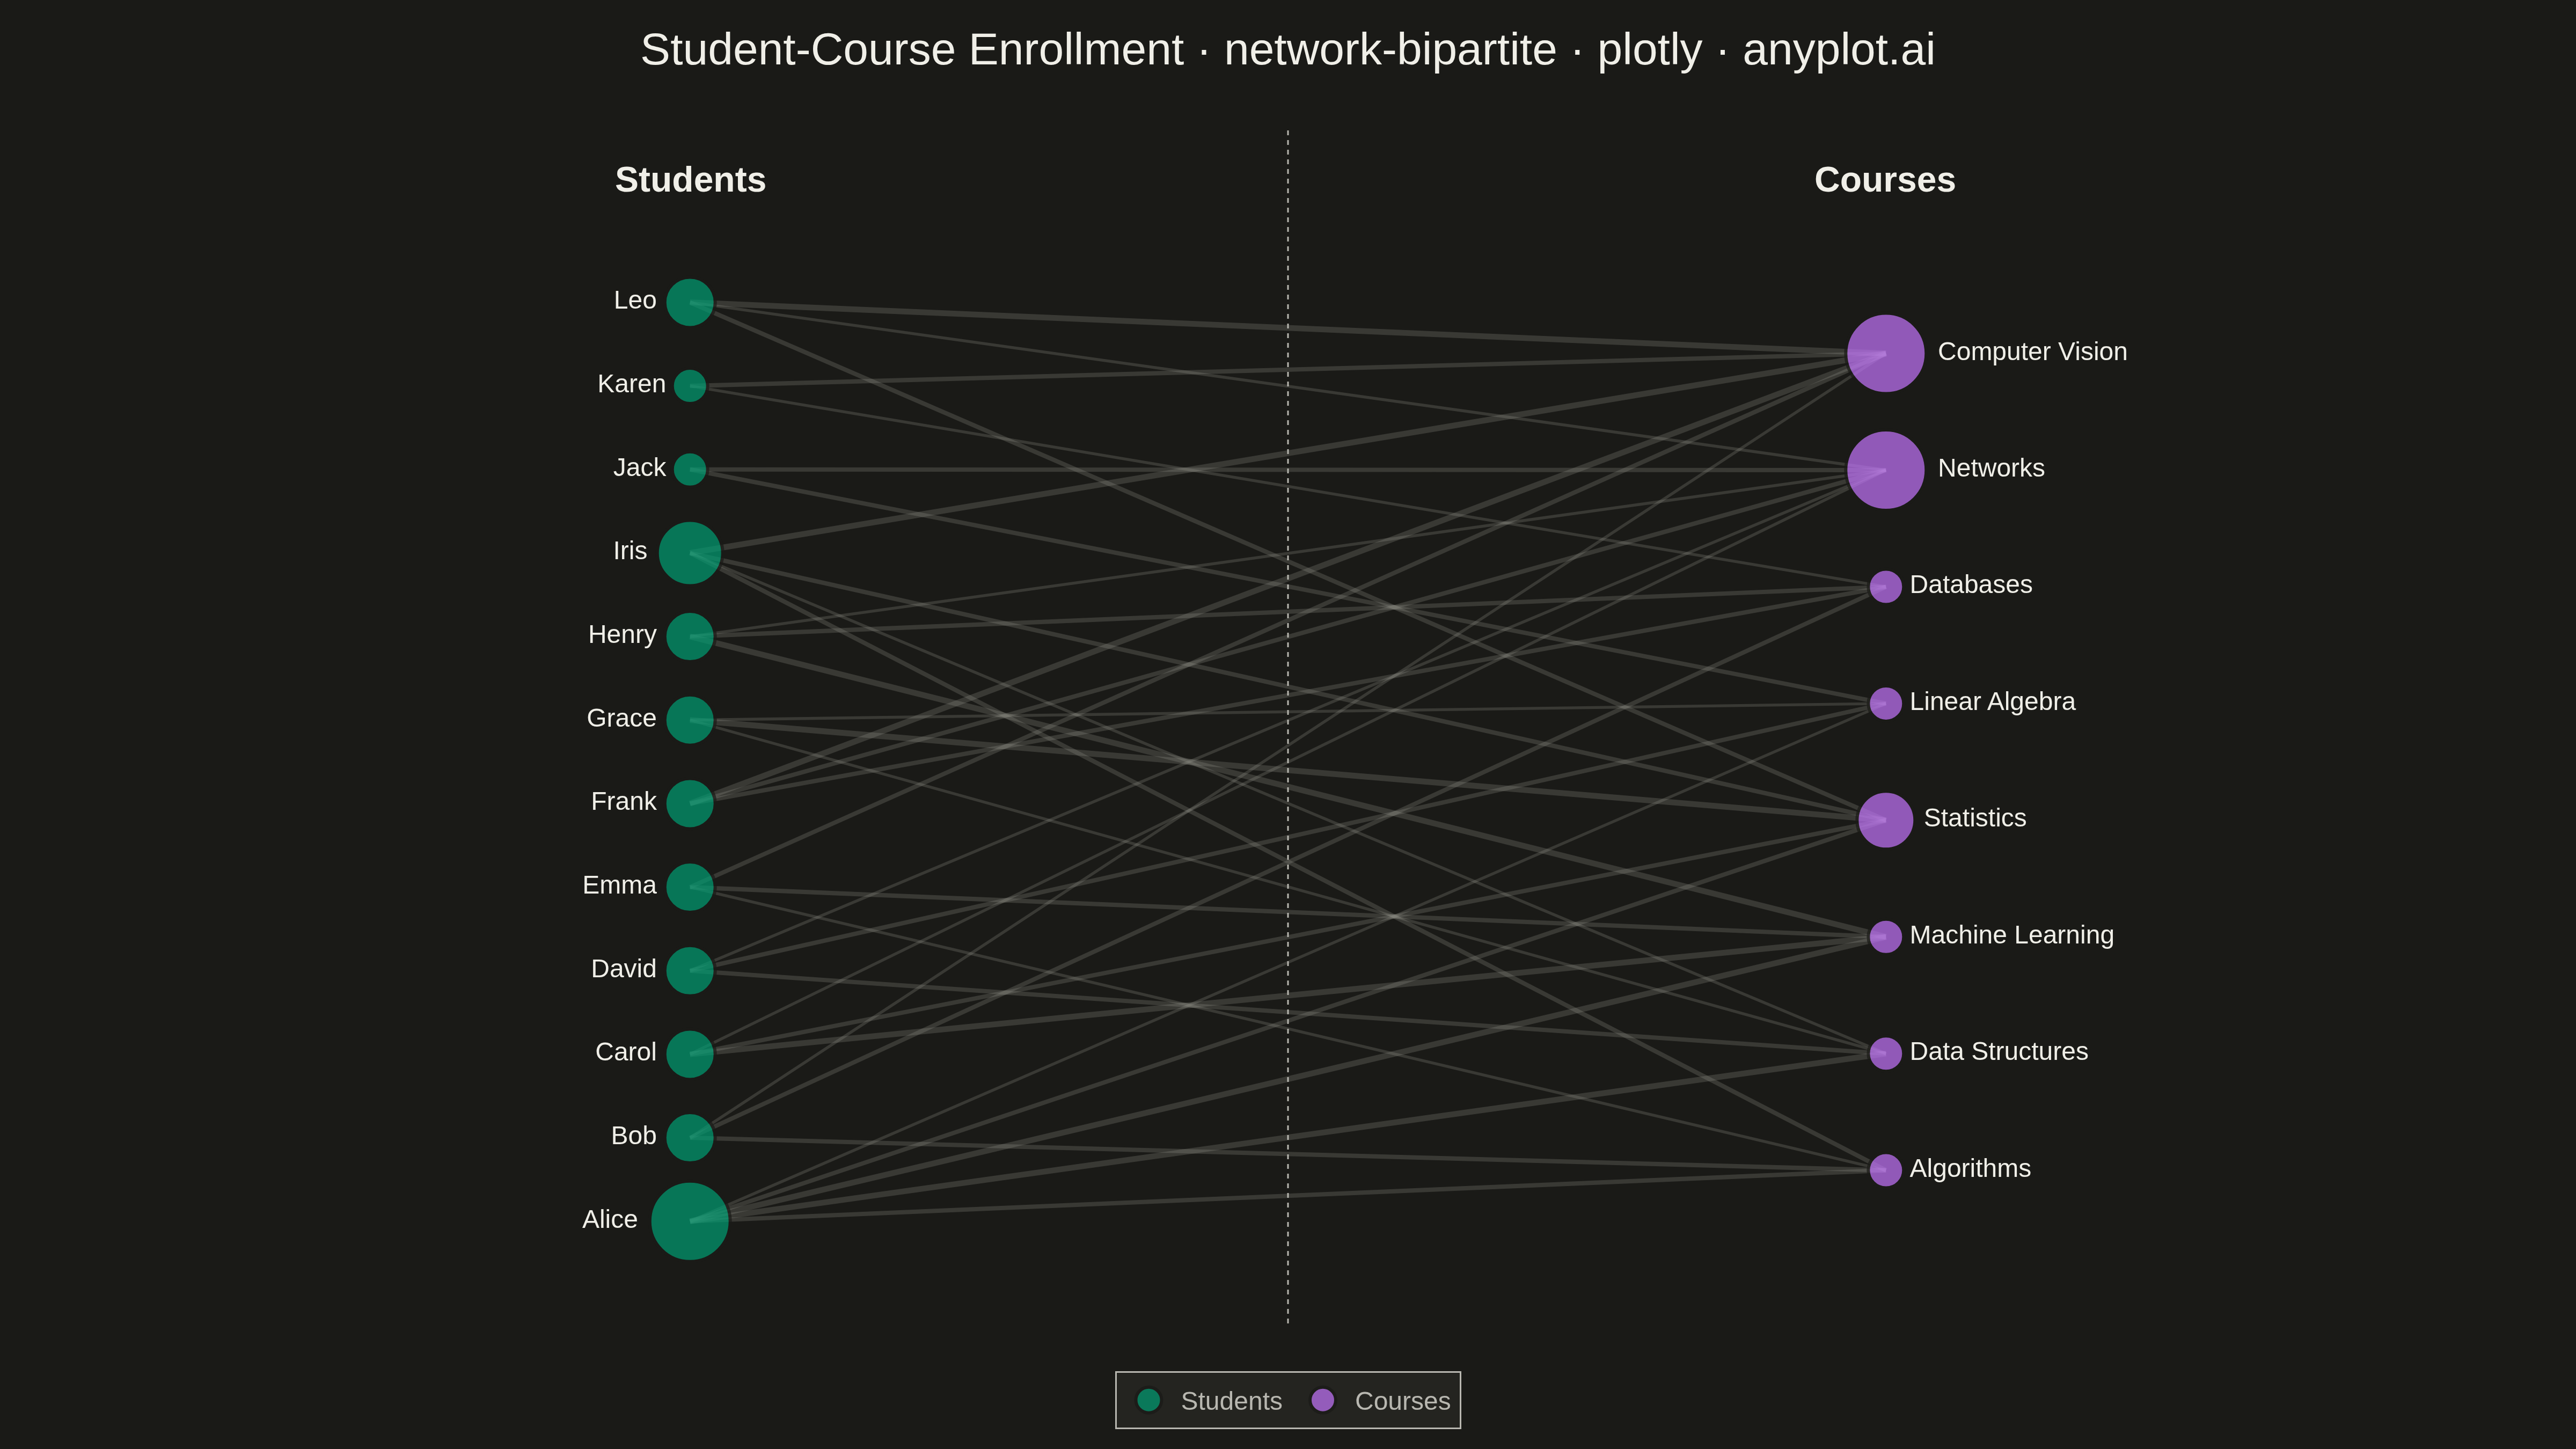Viewport: 2576px width, 1449px height.
Task: Click the Alice student node
Action: point(689,1221)
